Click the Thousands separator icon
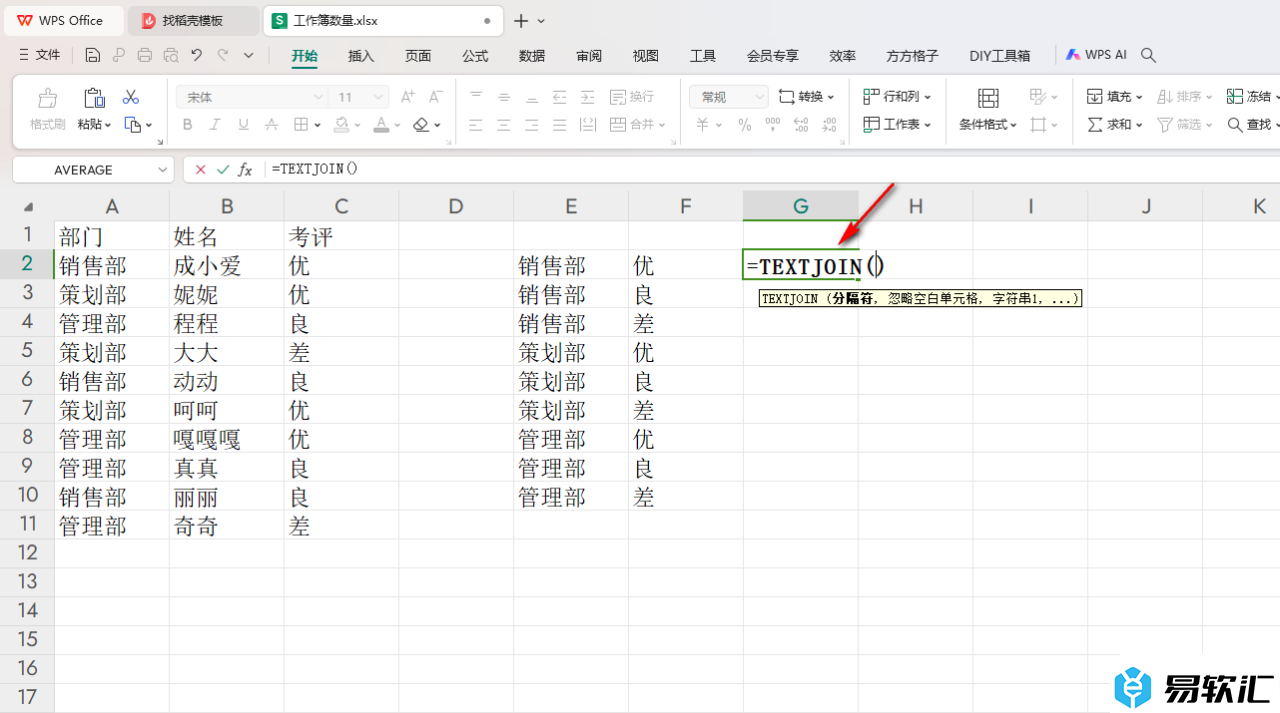The width and height of the screenshot is (1280, 713). 772,125
